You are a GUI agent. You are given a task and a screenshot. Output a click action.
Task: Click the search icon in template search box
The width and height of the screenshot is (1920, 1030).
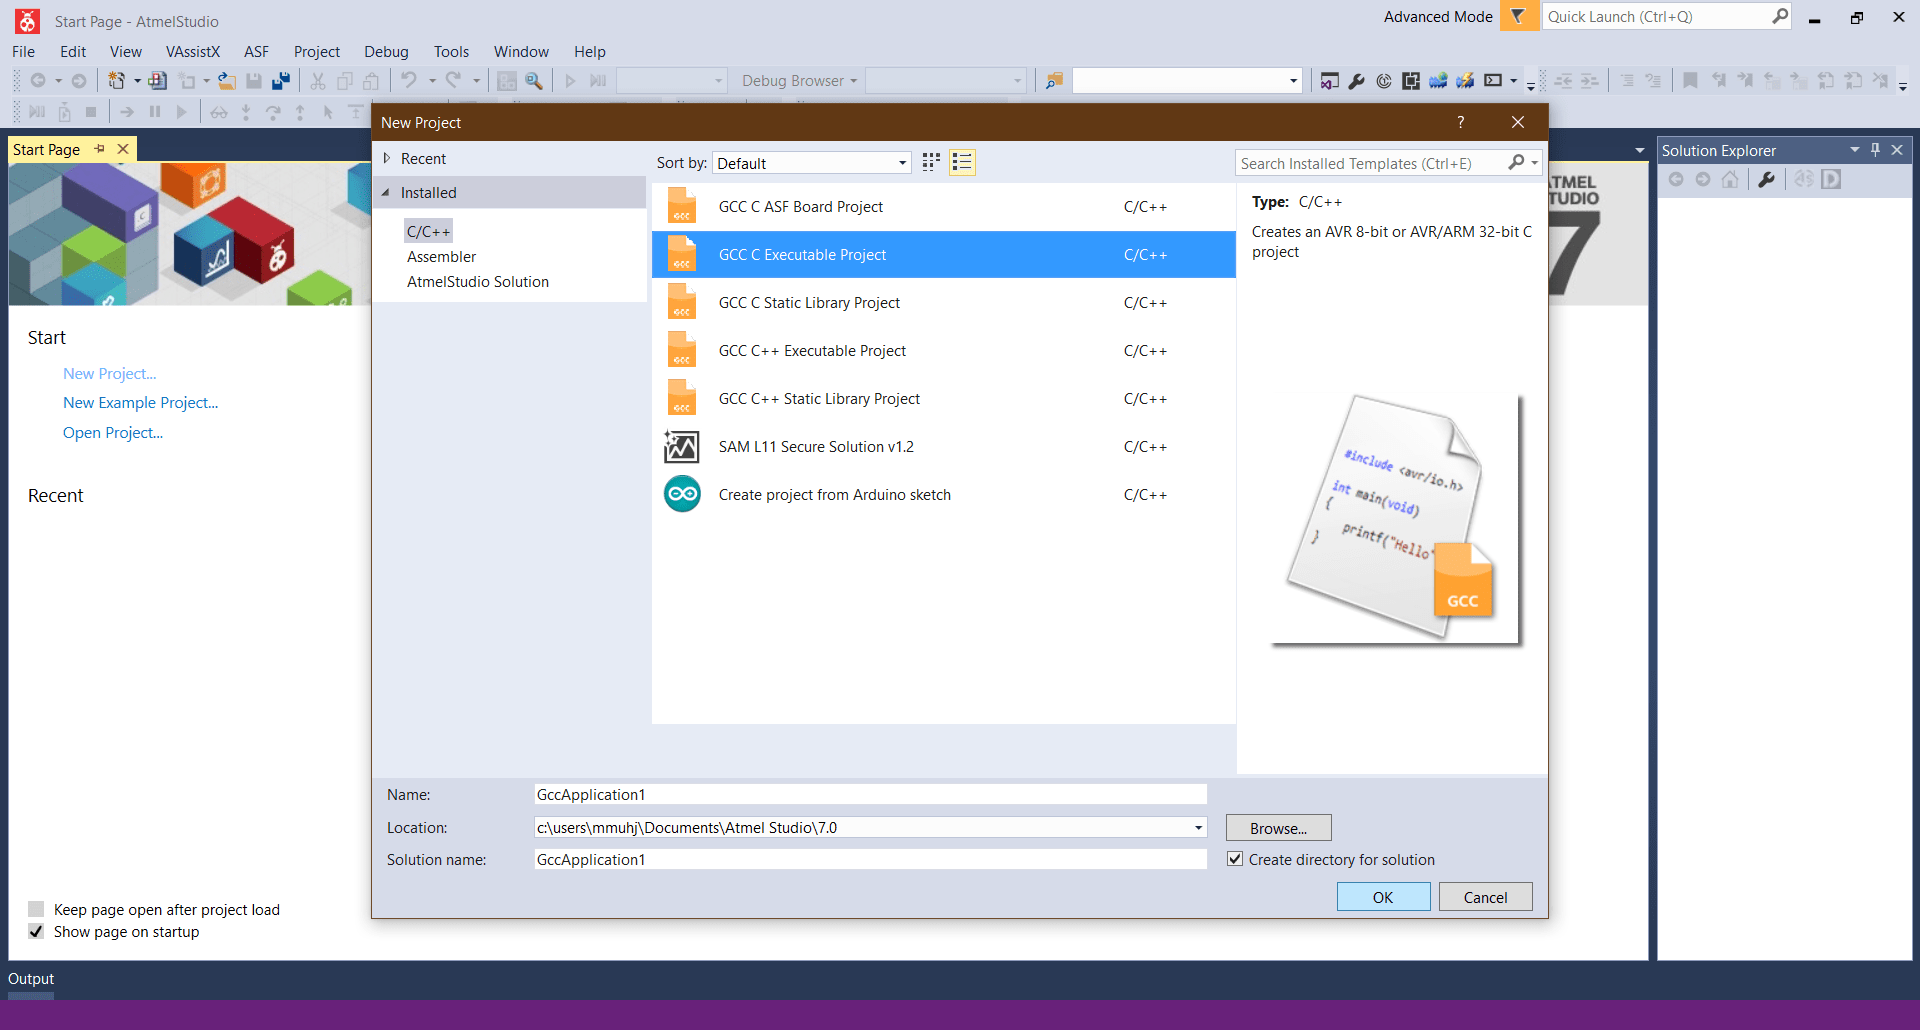coord(1516,162)
